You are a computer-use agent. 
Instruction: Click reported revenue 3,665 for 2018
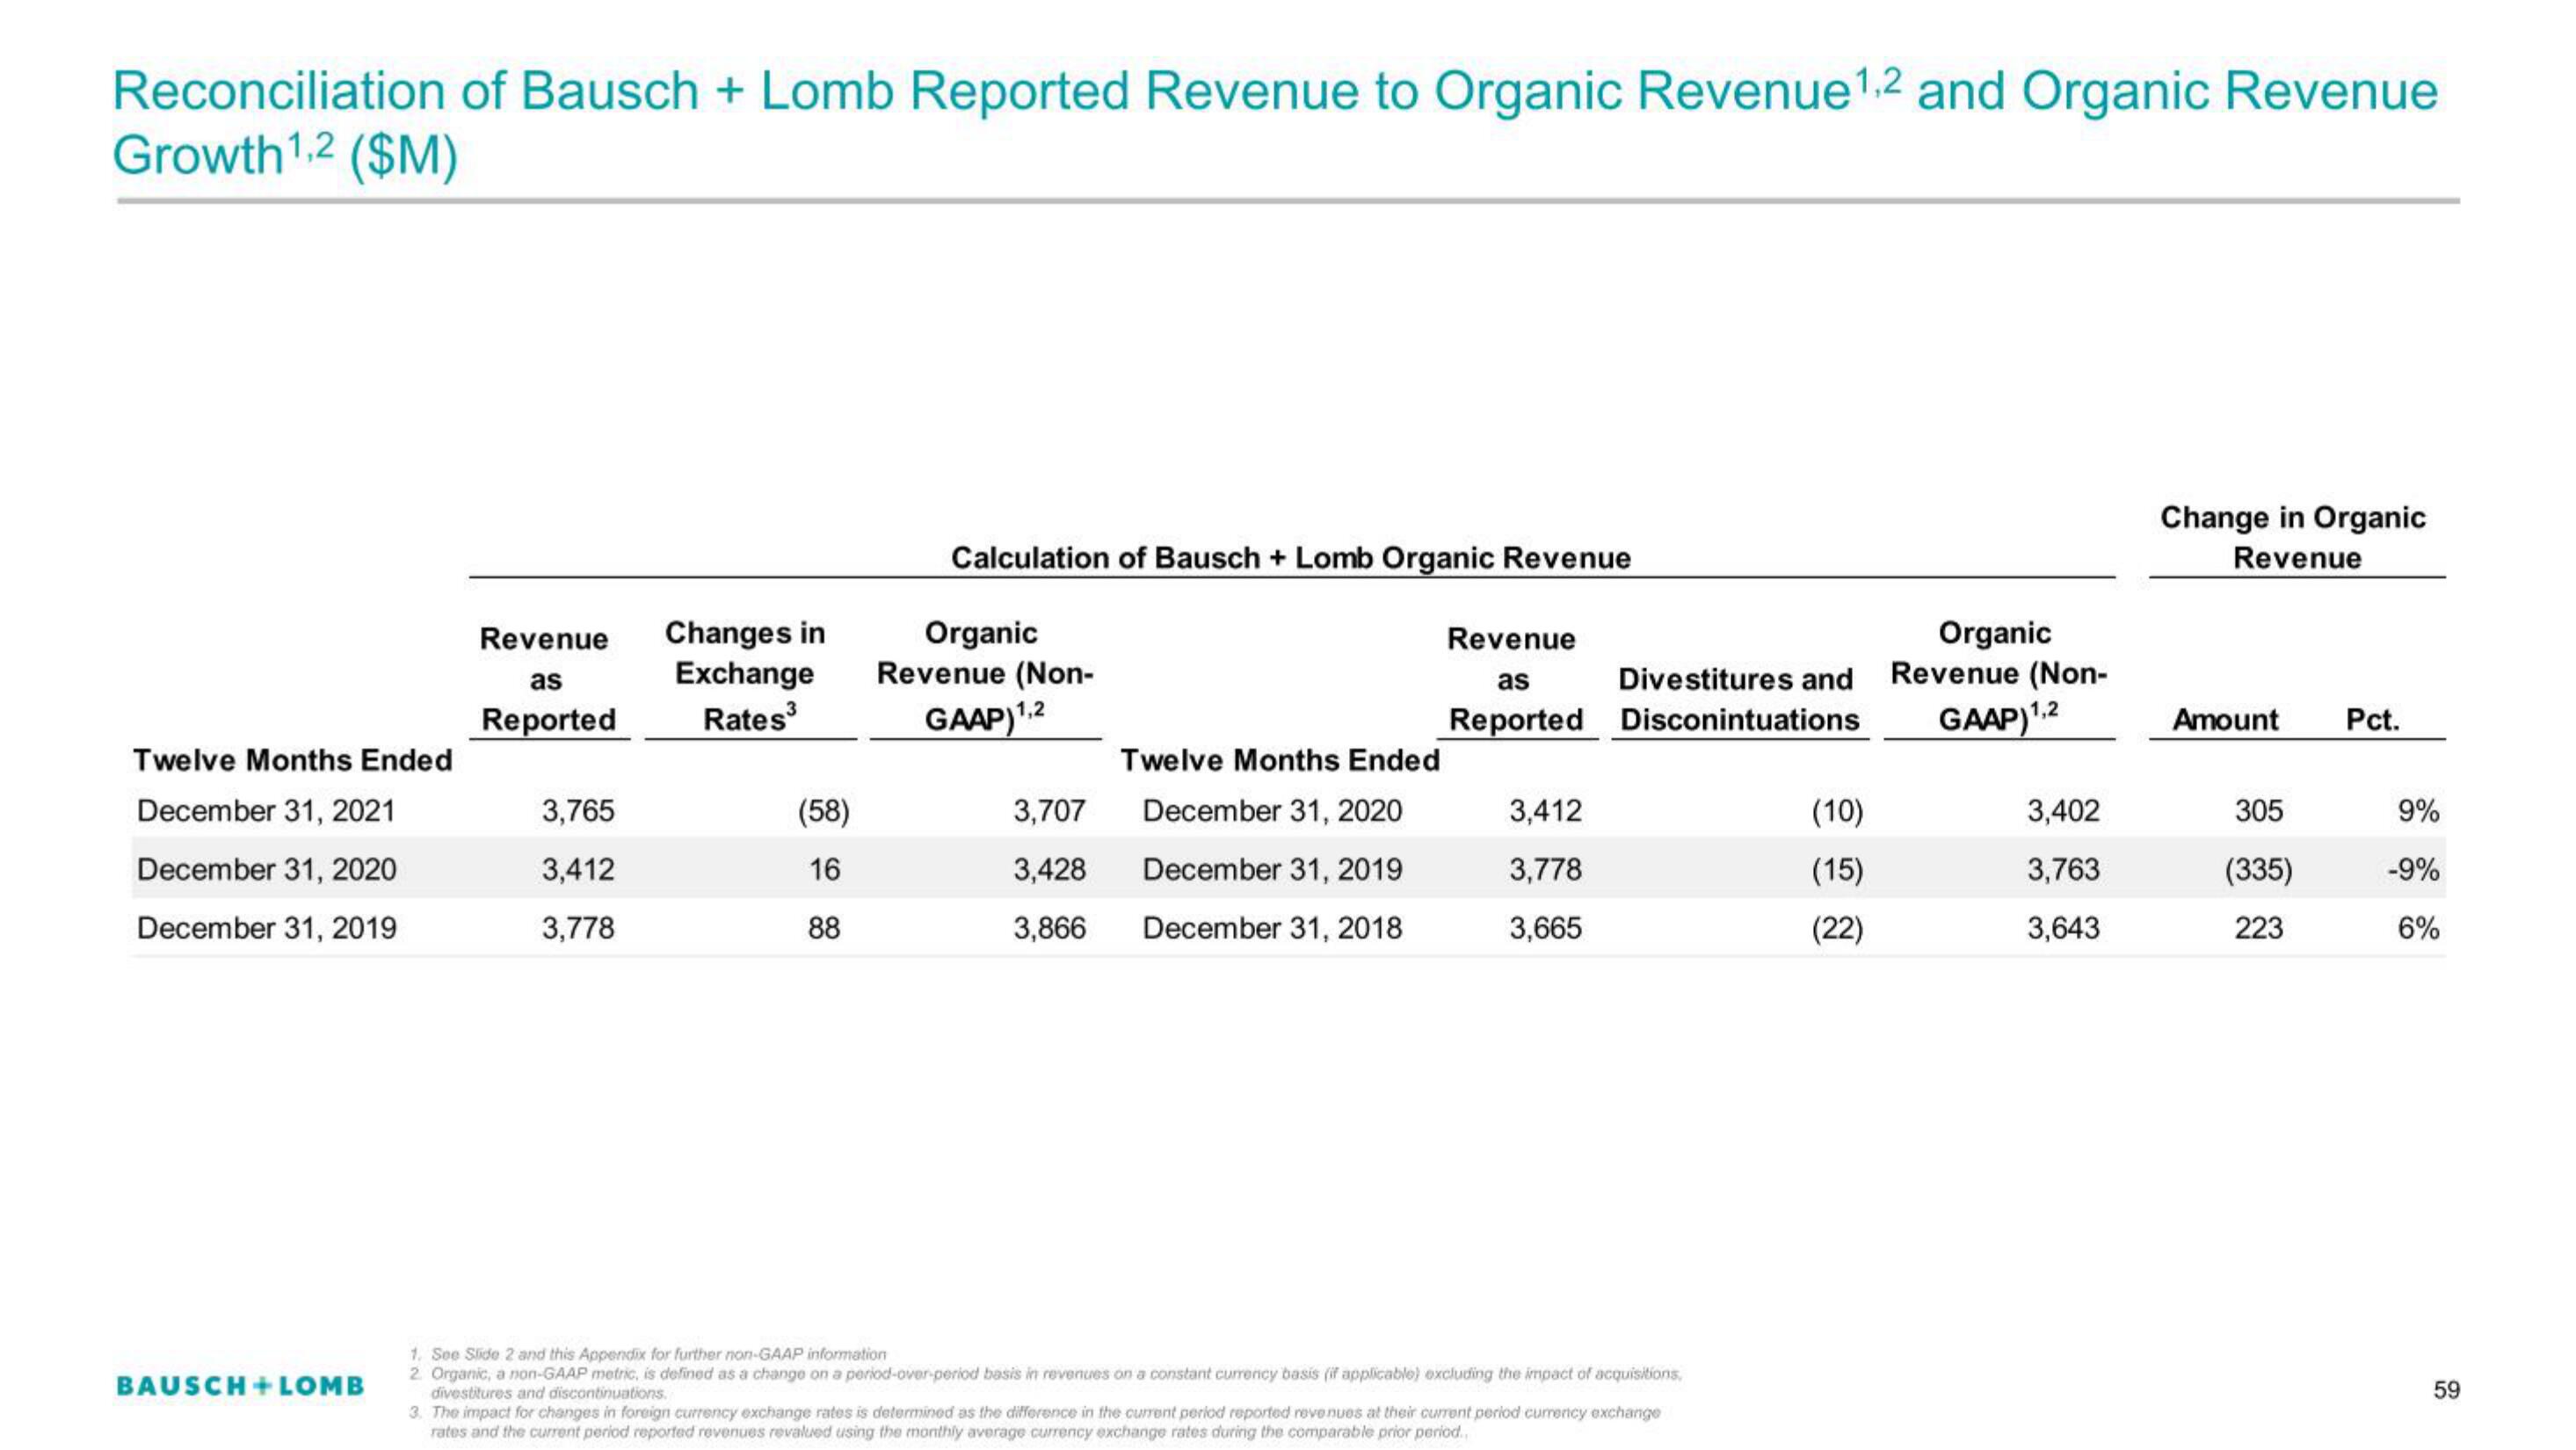pyautogui.click(x=1545, y=928)
